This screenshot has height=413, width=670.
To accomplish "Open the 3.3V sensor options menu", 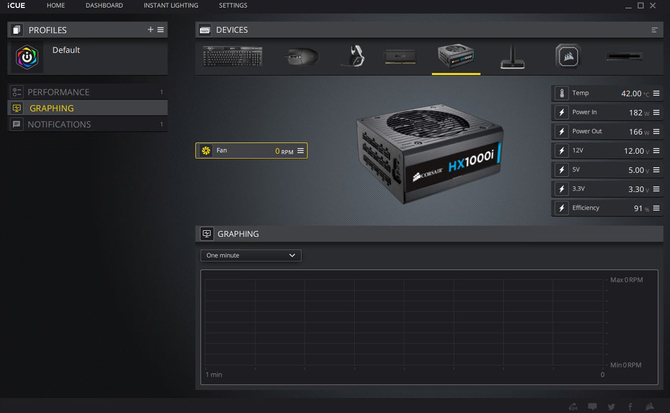I will click(x=656, y=189).
